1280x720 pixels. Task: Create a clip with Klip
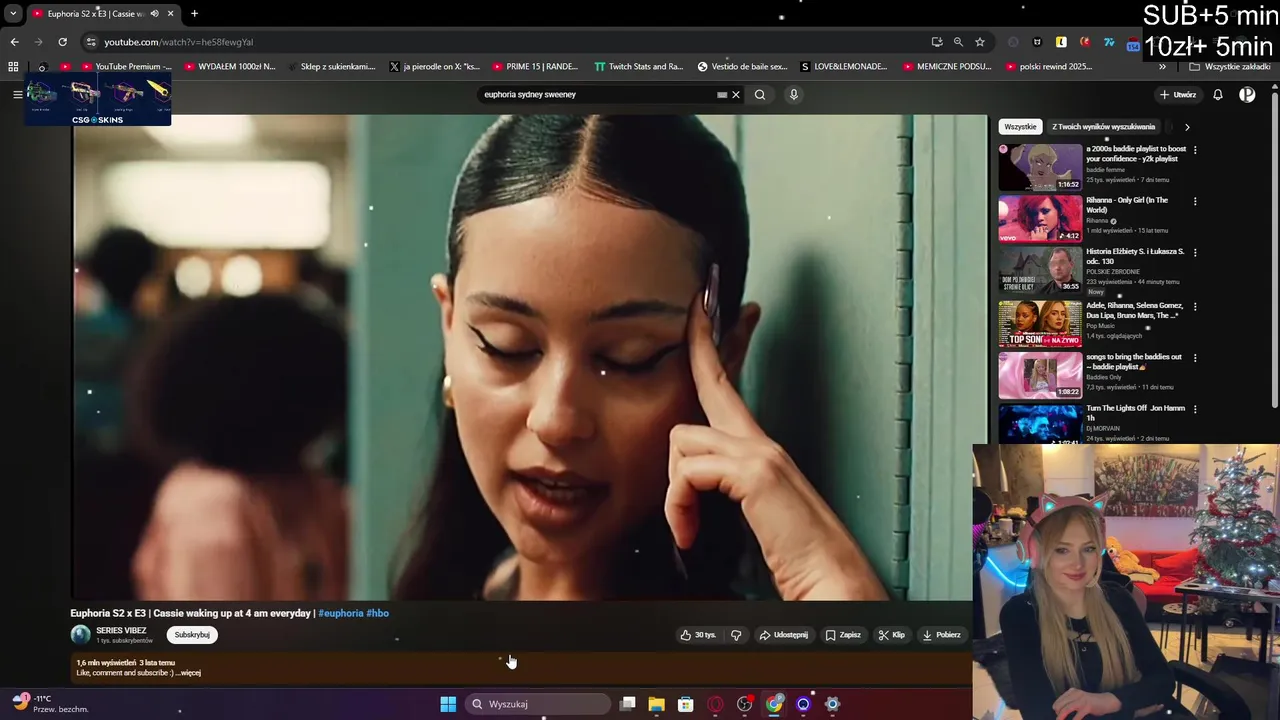pos(891,635)
